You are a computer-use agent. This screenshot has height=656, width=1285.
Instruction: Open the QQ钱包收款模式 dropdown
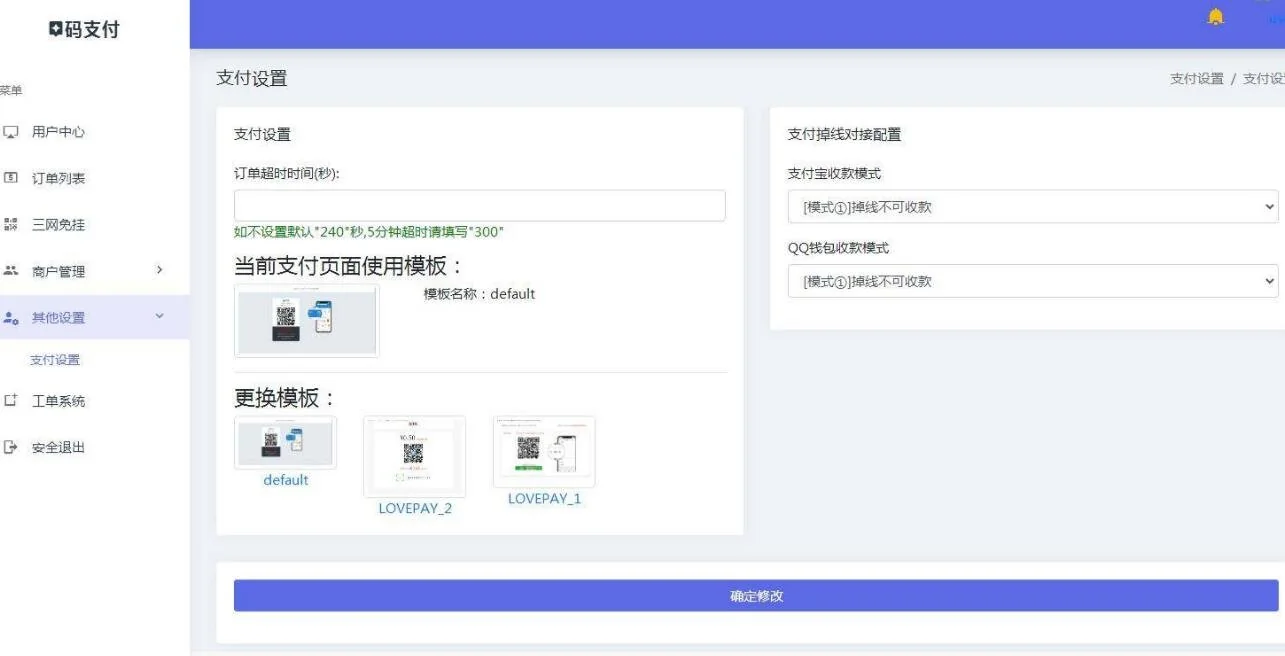coord(1033,281)
